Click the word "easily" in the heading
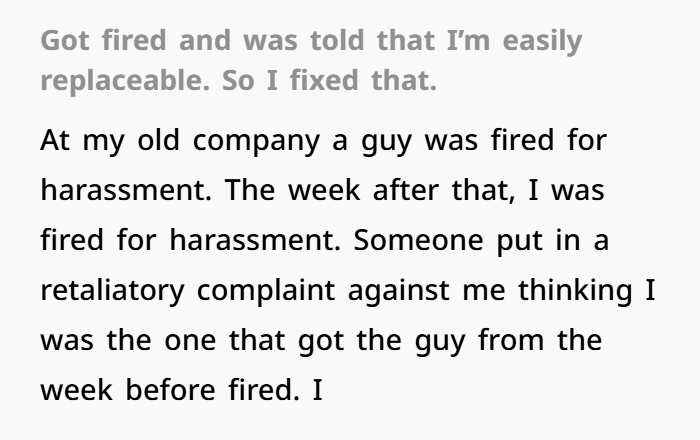The image size is (700, 440). (x=542, y=41)
